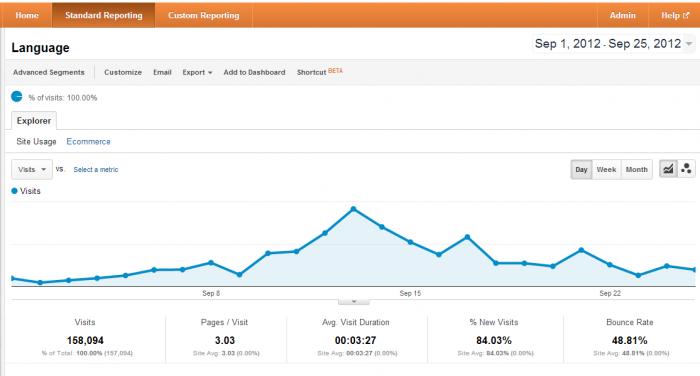Open the Visits metric dropdown
Image resolution: width=700 pixels, height=376 pixels.
[x=32, y=169]
